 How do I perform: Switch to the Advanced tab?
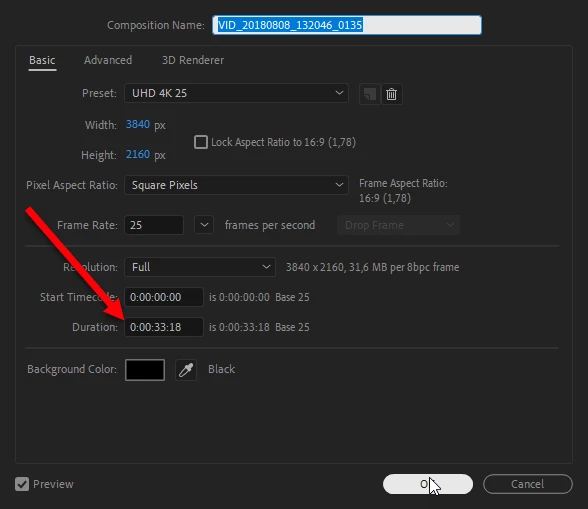click(x=108, y=60)
